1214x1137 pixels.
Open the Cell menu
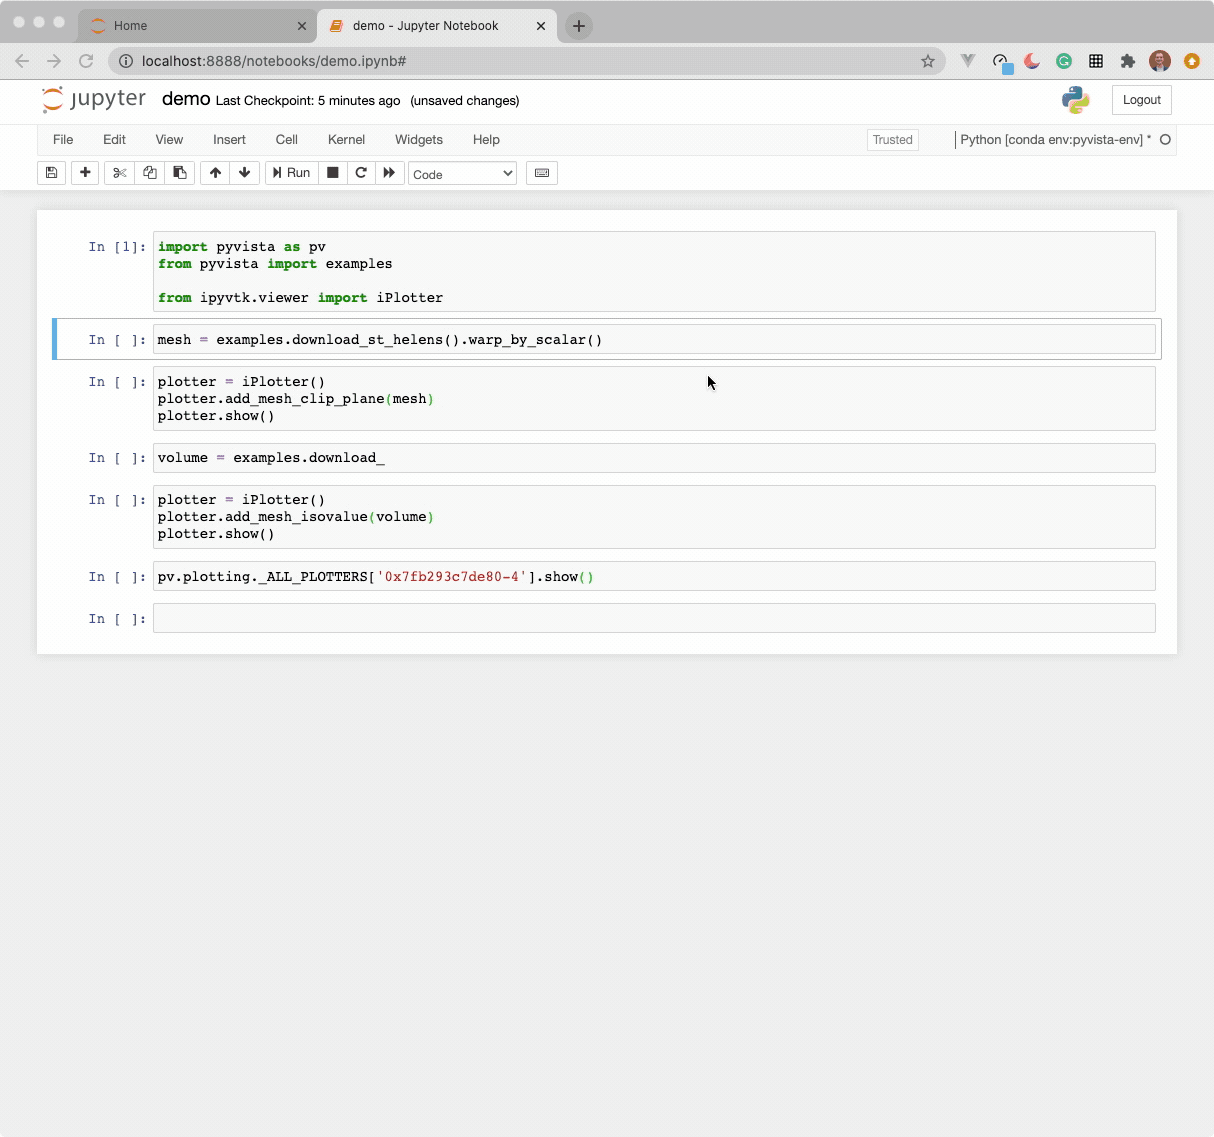click(x=287, y=140)
